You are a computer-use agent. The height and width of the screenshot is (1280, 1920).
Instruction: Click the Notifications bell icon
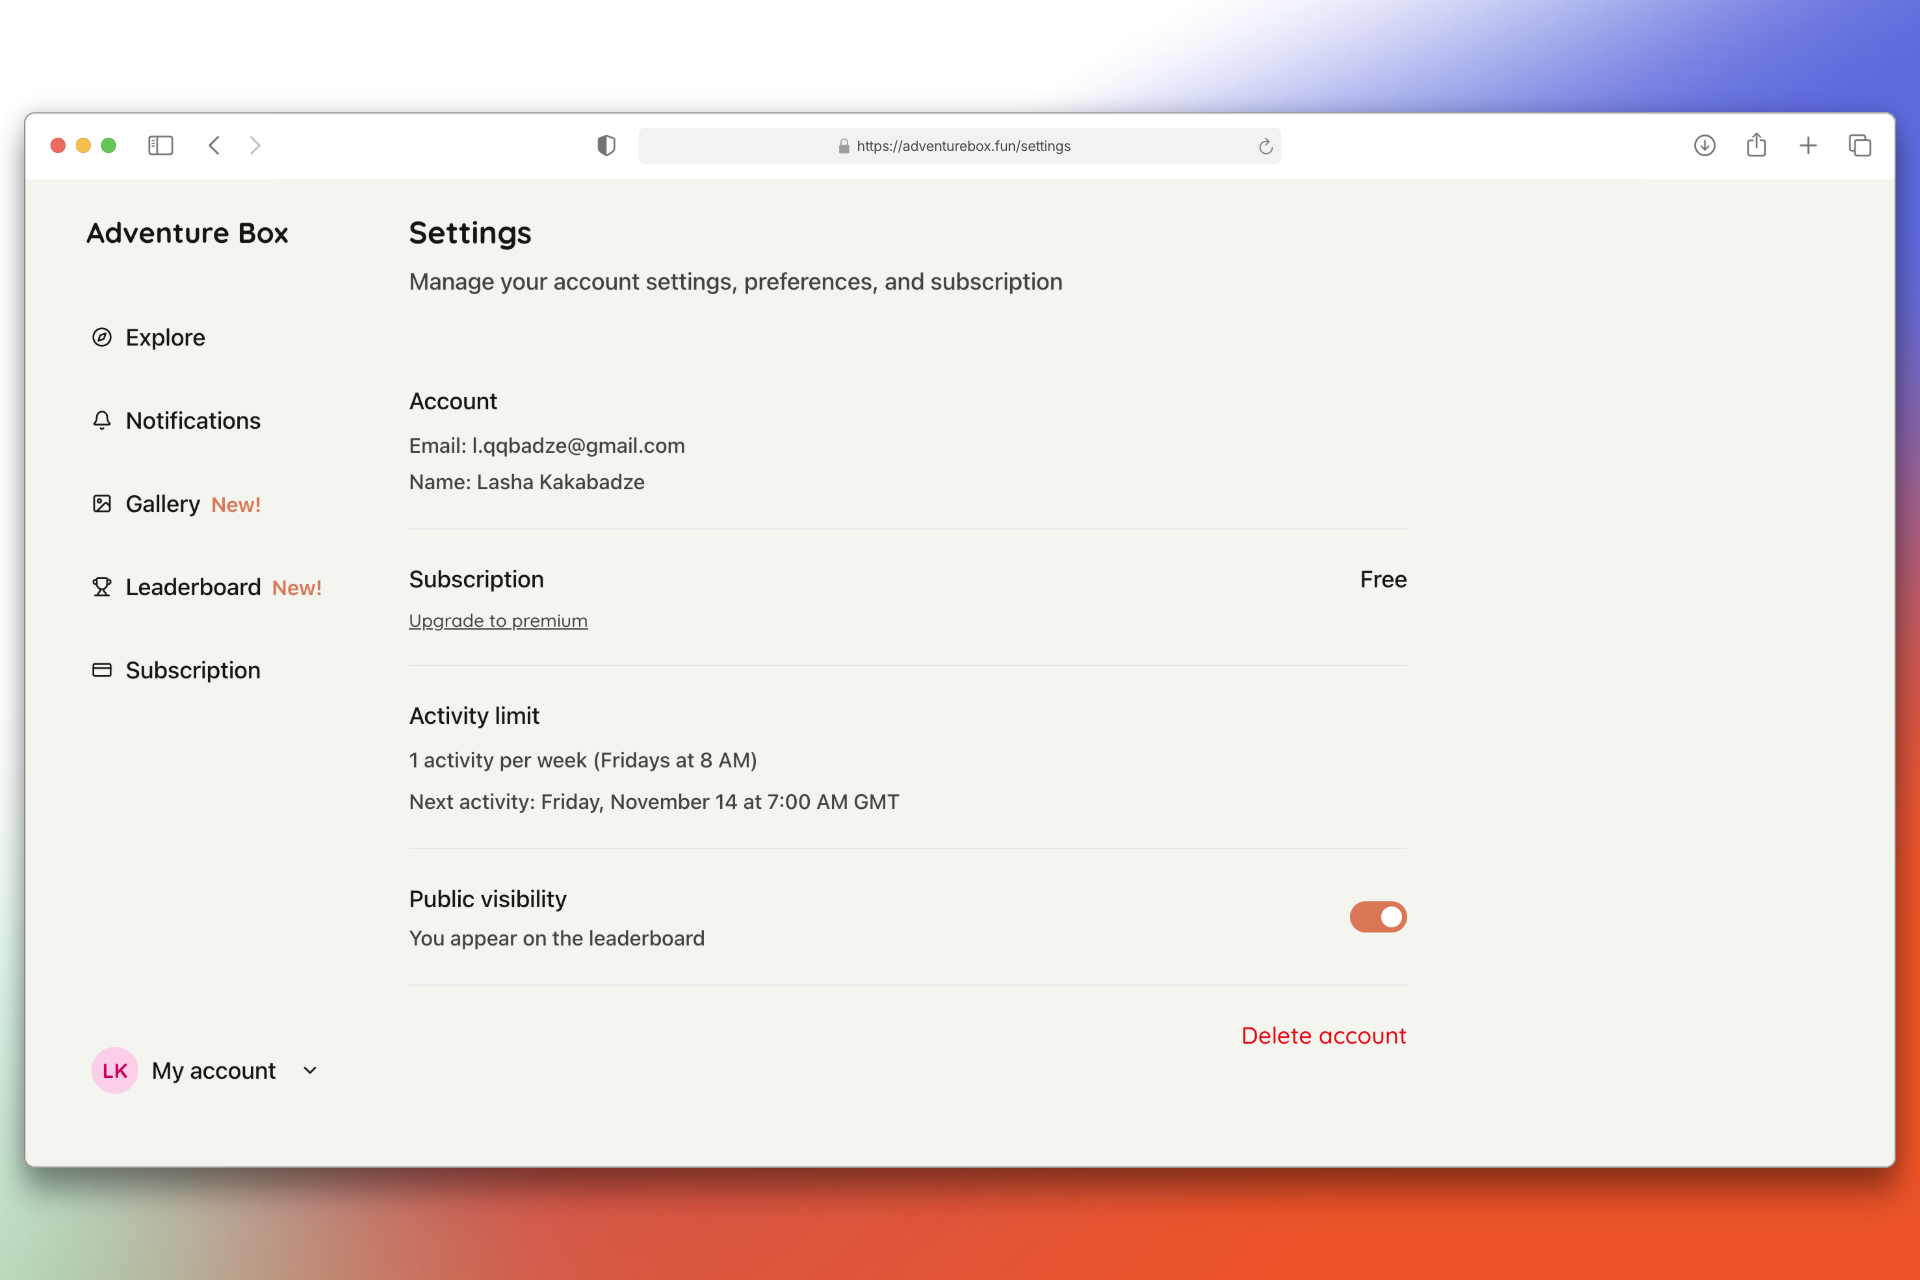point(102,421)
